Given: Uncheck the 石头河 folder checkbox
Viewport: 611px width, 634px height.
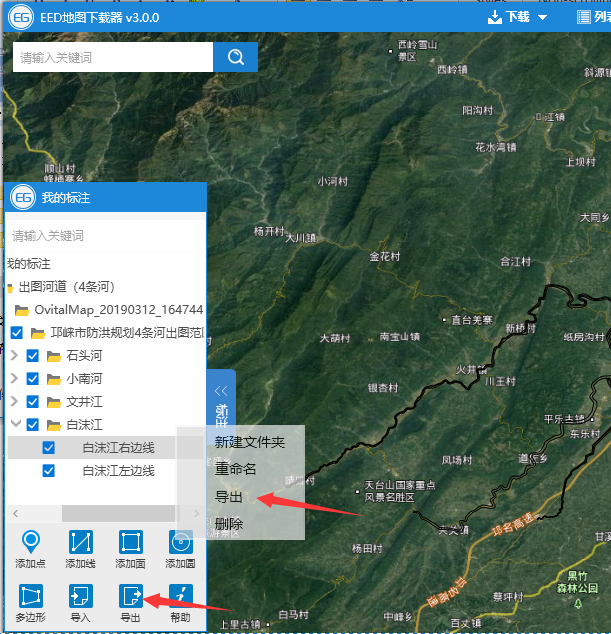Looking at the screenshot, I should 33,356.
